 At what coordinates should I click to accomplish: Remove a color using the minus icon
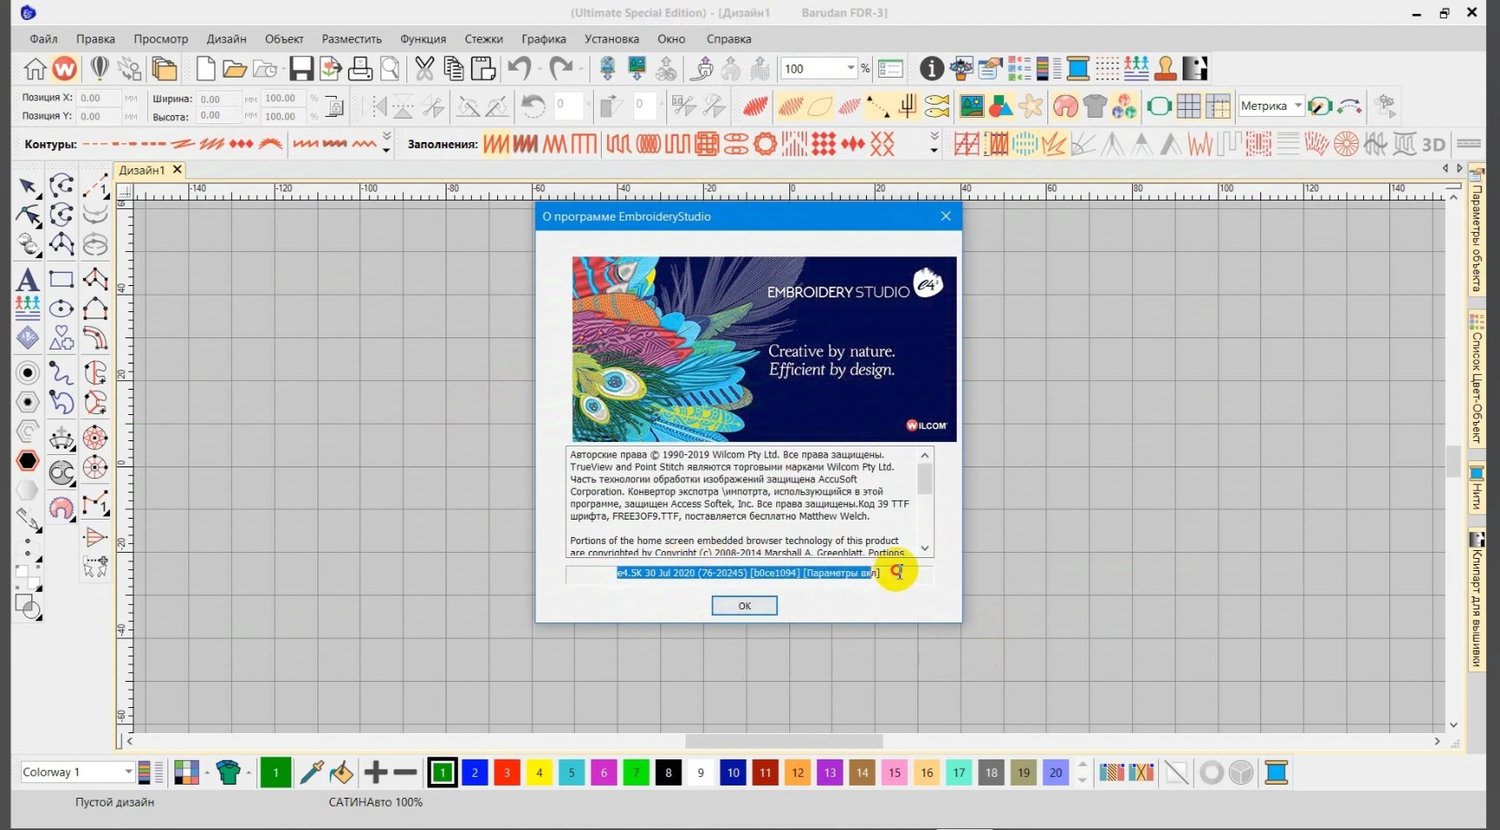point(405,772)
